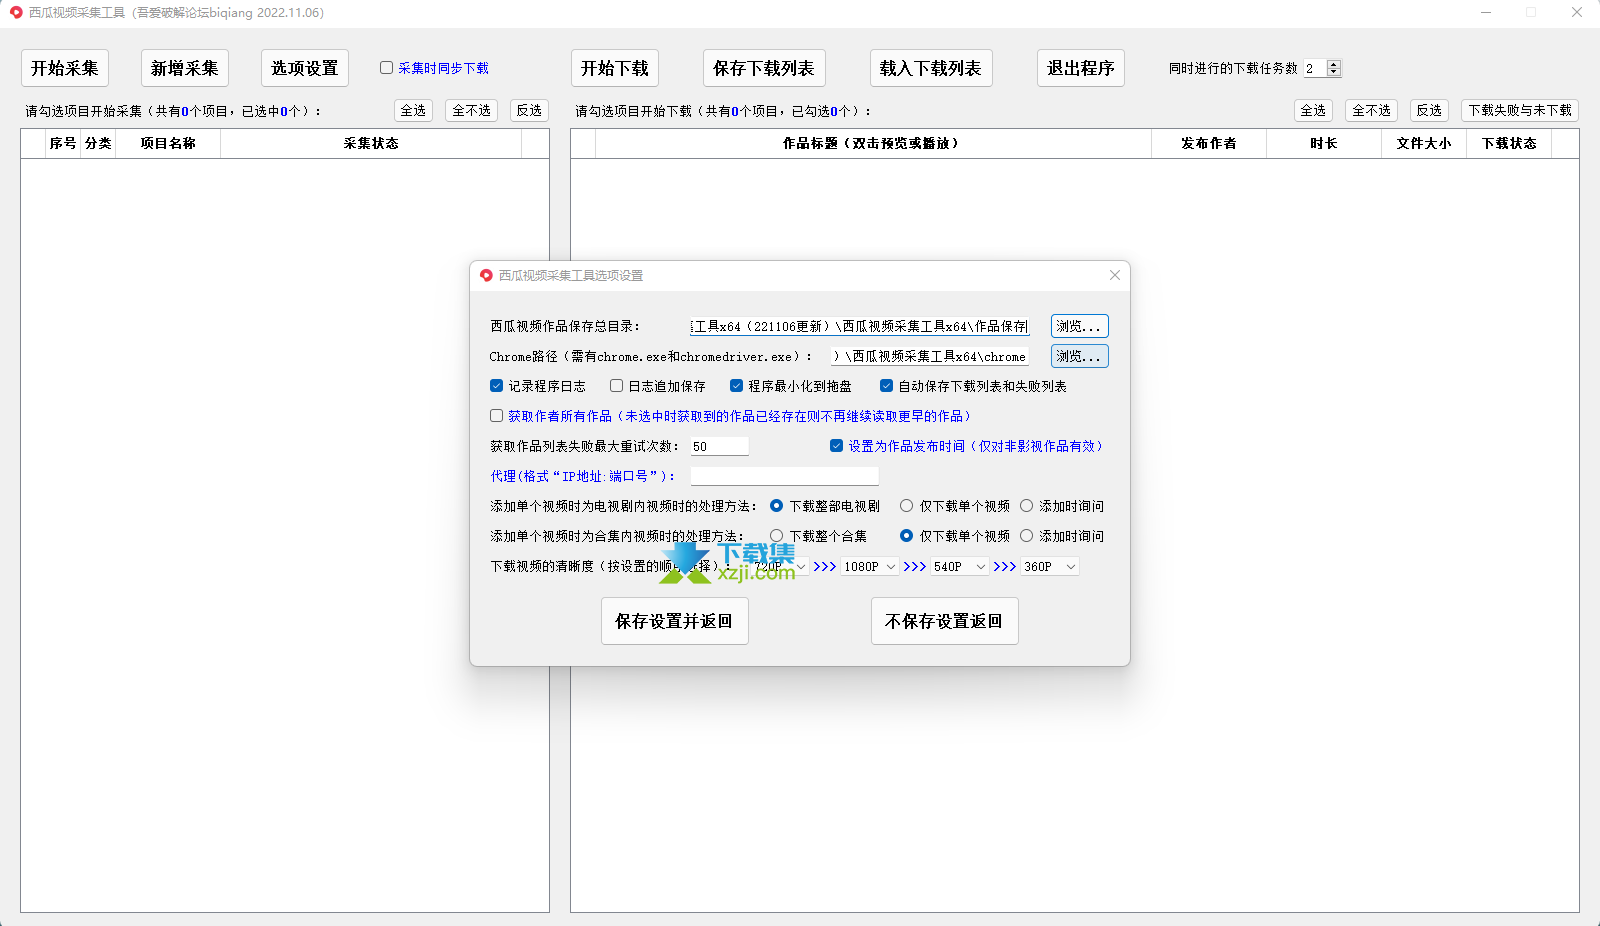
Task: Close the 选项设置 dialog
Action: tap(1115, 275)
